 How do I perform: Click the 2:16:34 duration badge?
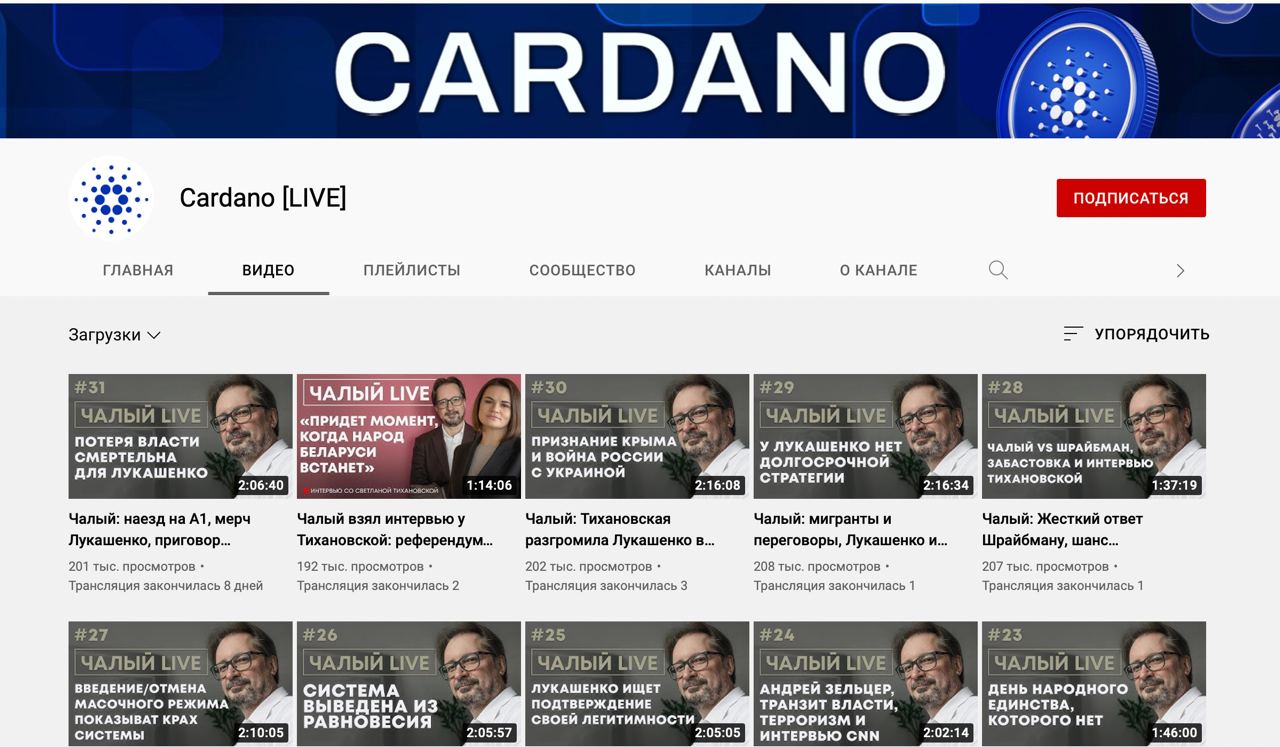(946, 485)
